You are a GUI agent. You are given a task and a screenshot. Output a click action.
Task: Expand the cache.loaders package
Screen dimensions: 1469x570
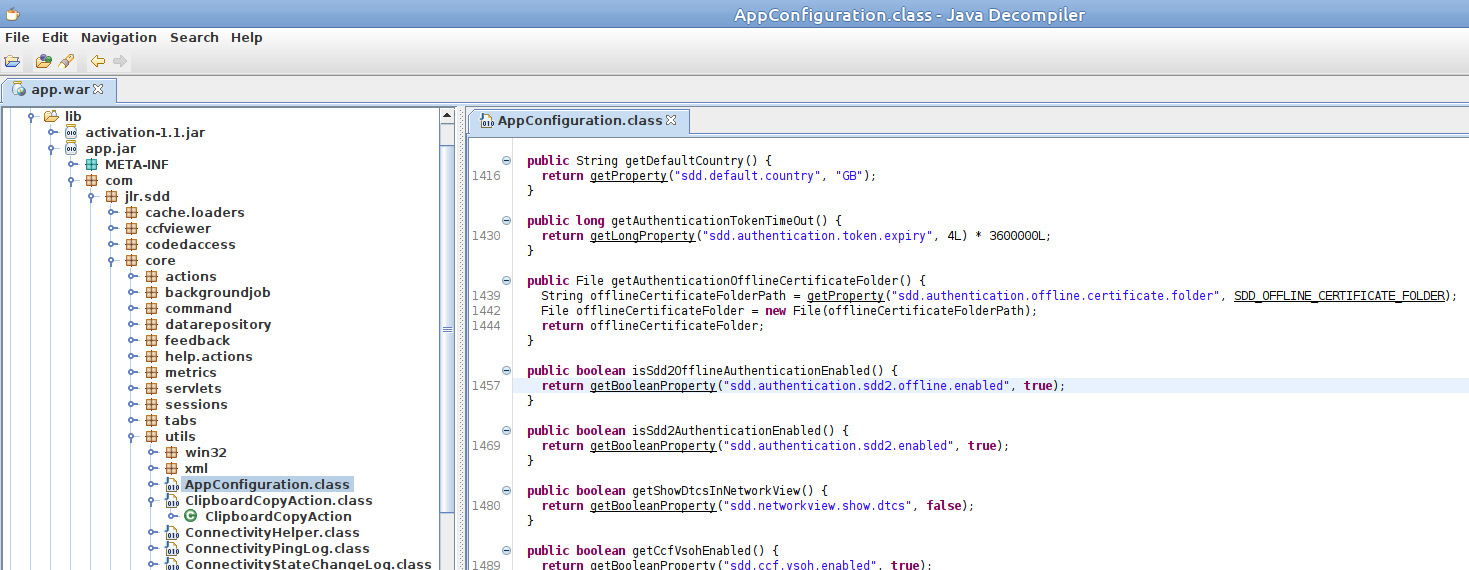[111, 212]
